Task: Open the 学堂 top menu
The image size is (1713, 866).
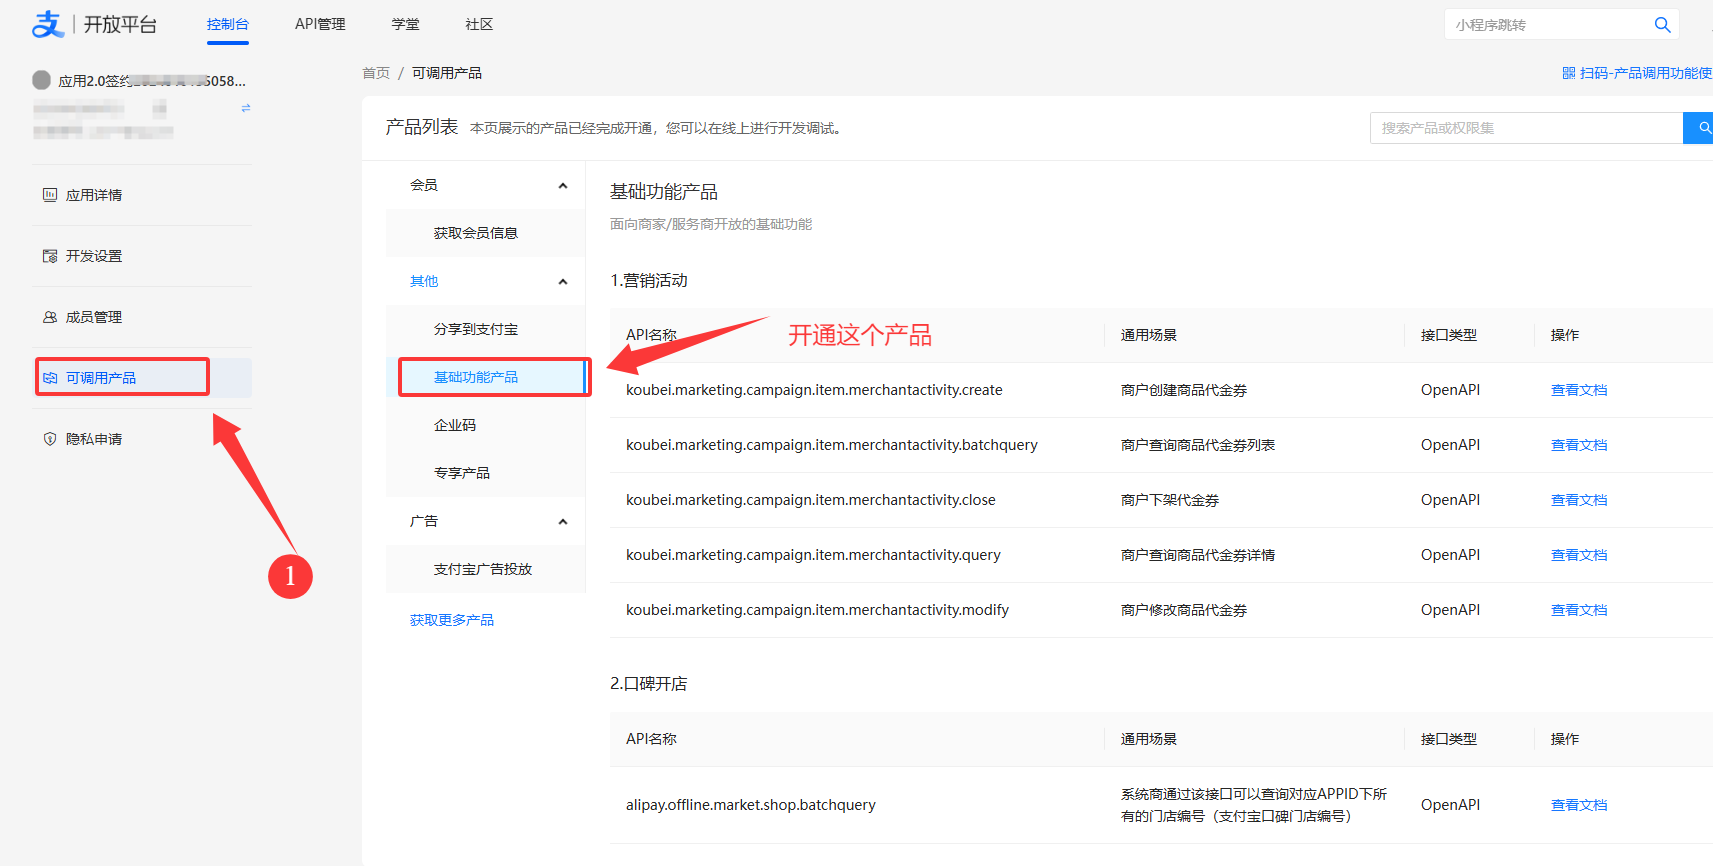Action: (405, 24)
